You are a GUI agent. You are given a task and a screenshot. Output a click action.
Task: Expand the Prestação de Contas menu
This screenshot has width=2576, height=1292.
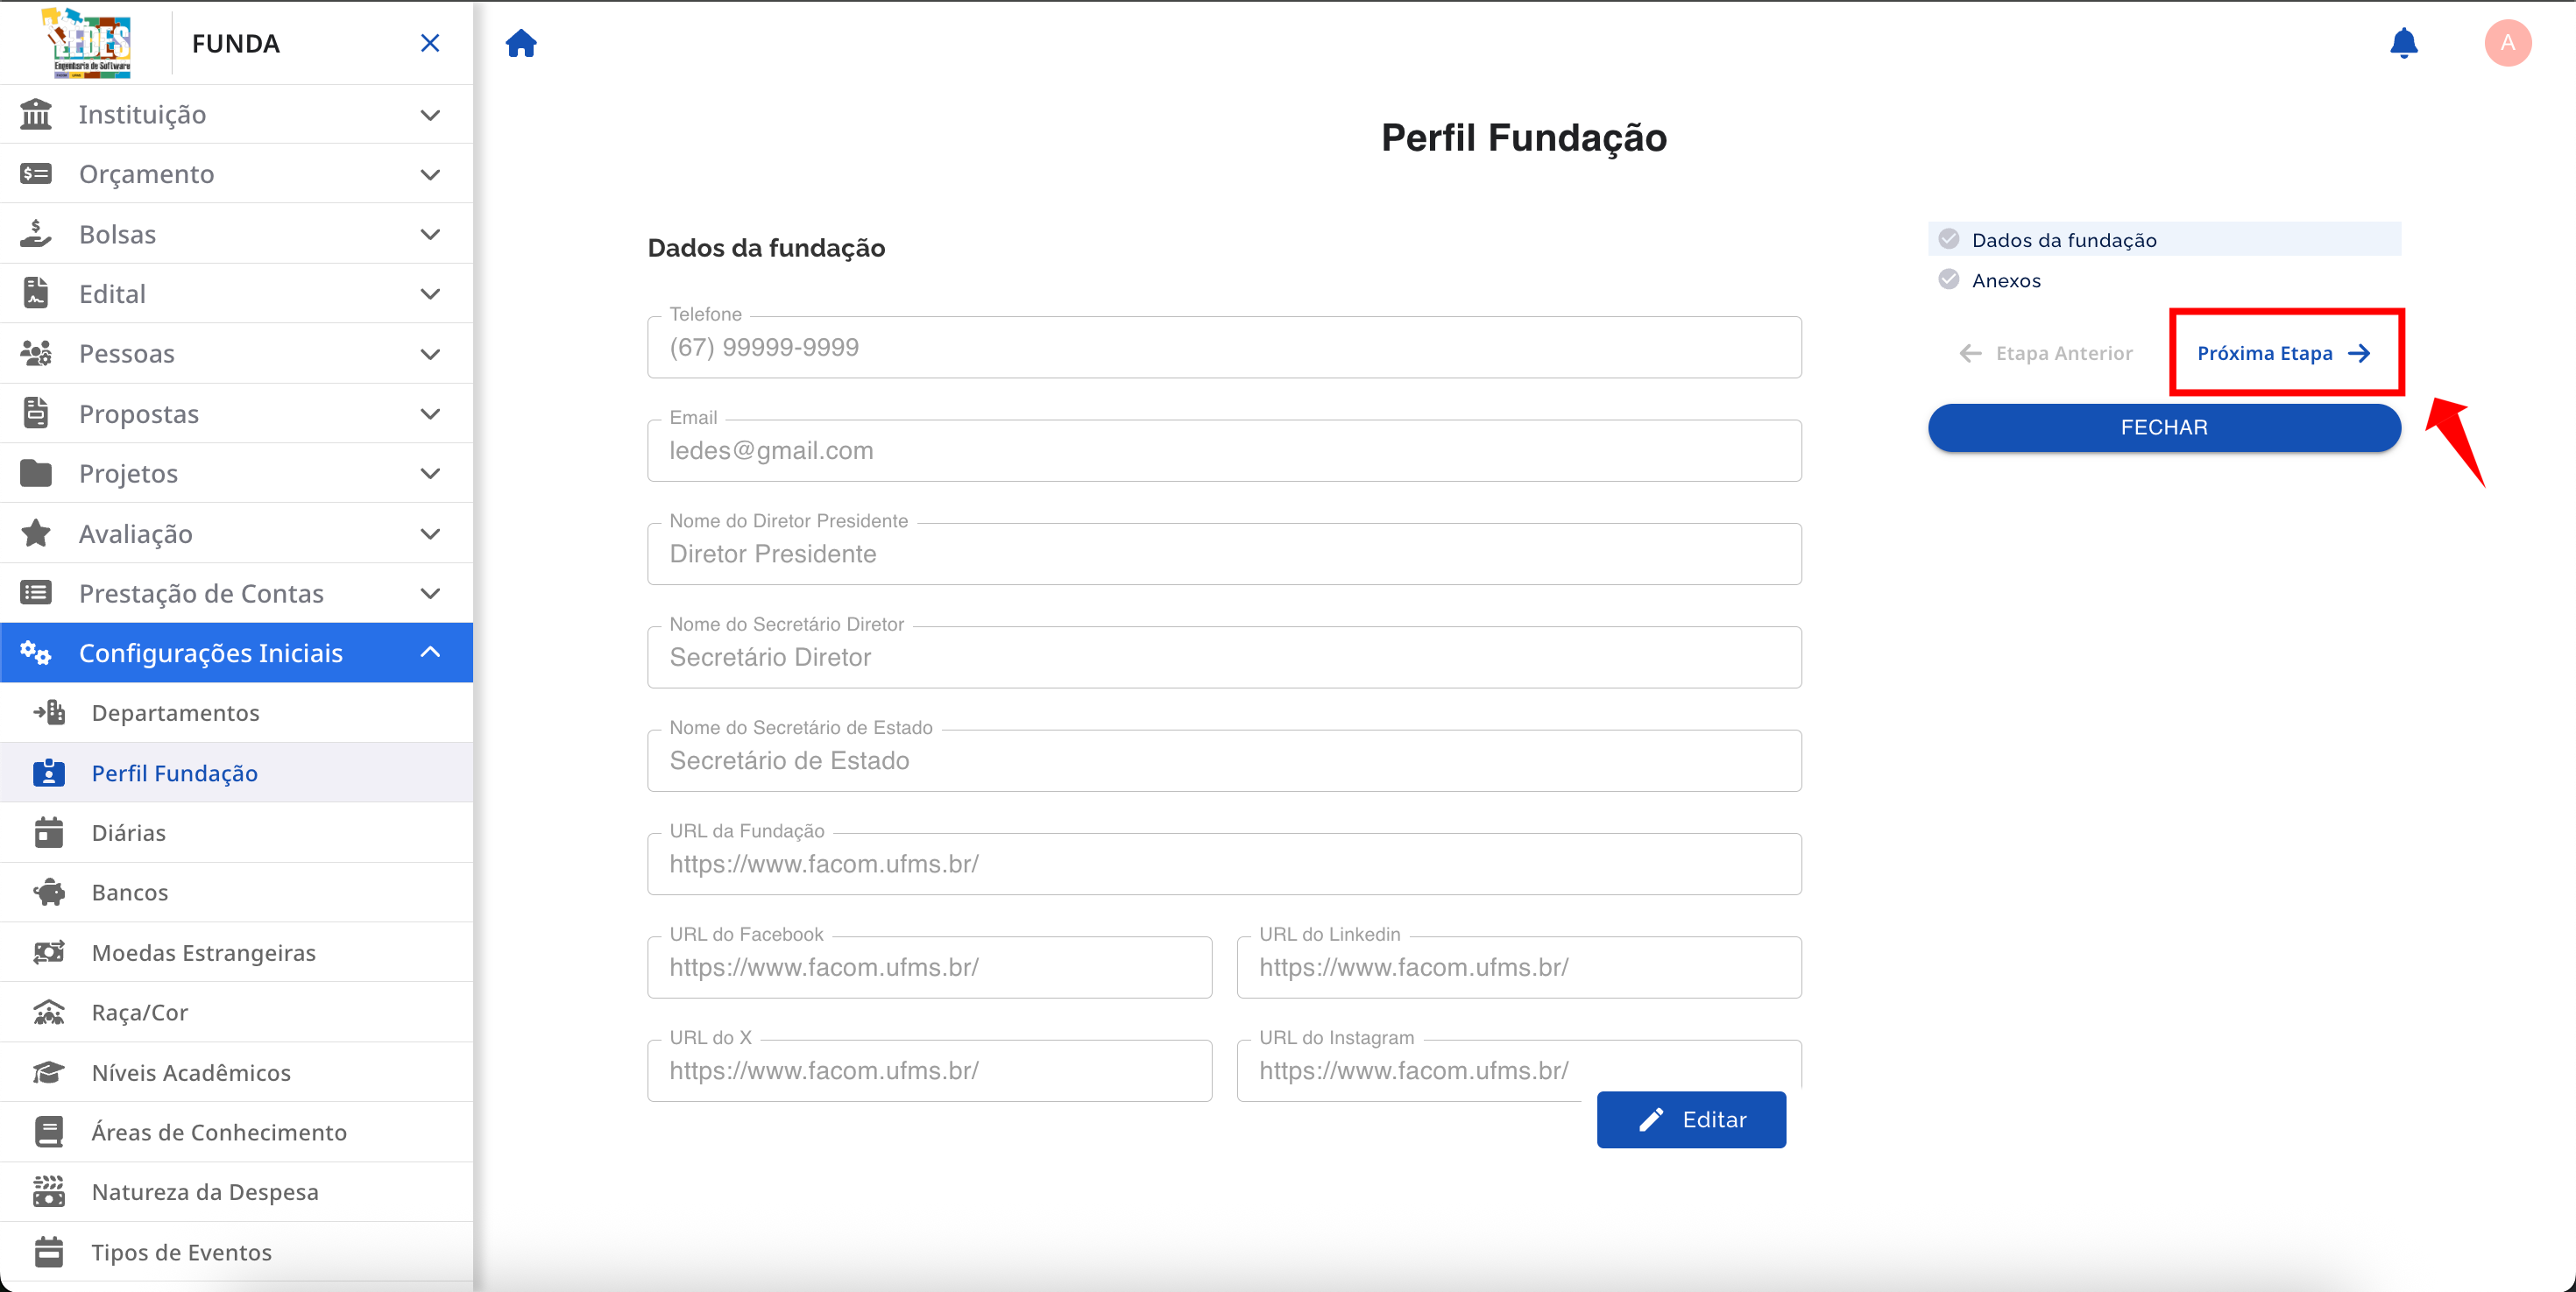pos(430,592)
